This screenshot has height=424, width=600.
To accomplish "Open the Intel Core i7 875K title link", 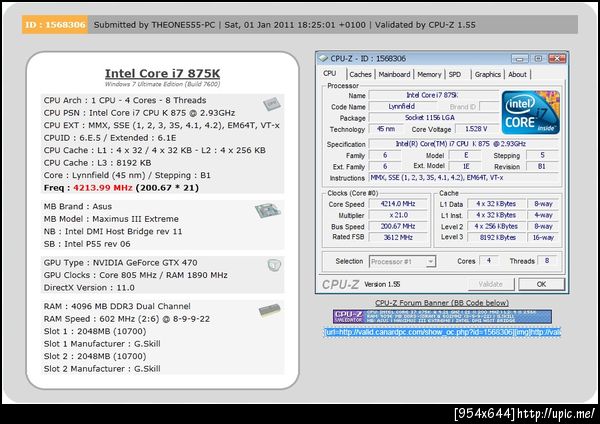I will [x=162, y=73].
